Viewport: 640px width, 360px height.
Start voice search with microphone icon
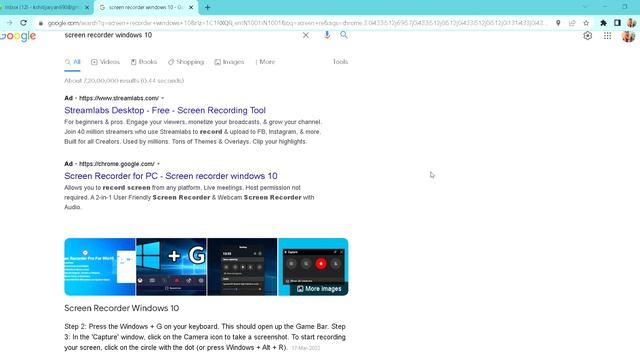tap(327, 35)
